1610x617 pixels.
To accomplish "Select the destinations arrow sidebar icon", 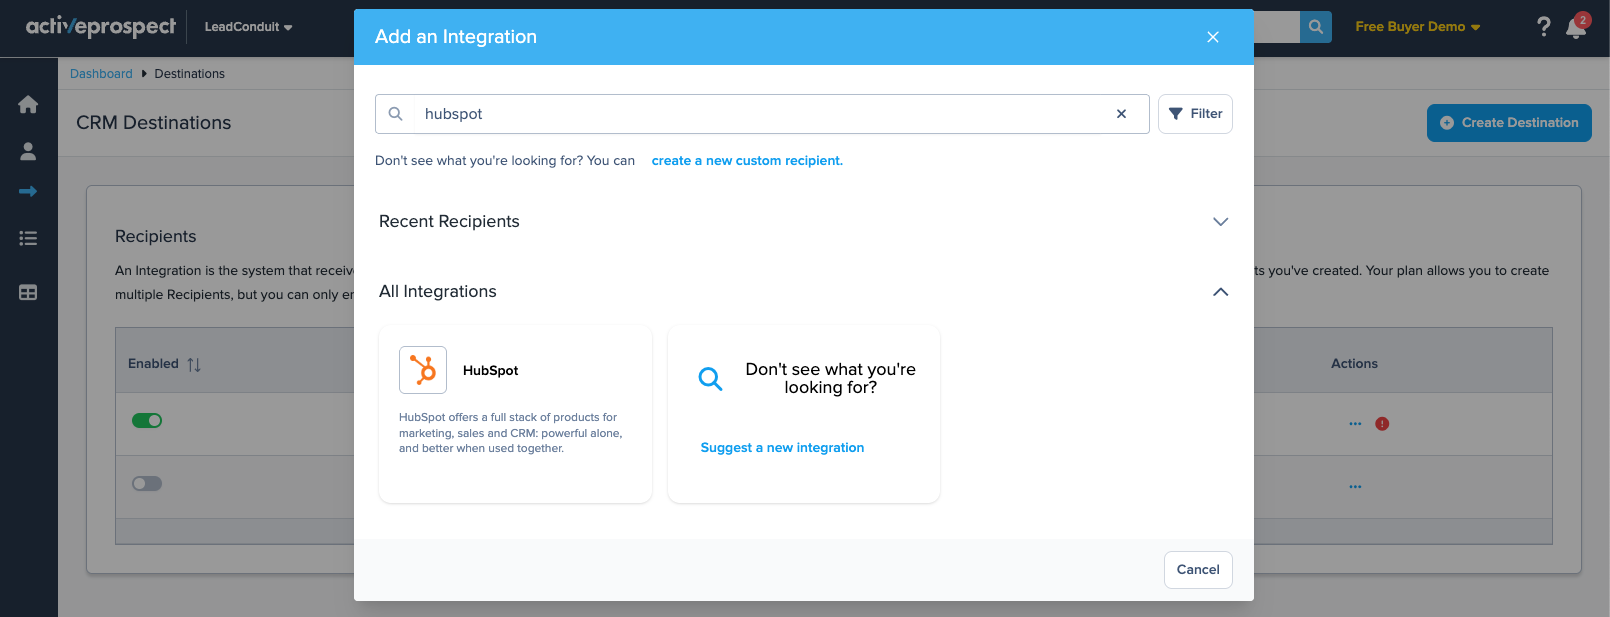I will pos(28,191).
